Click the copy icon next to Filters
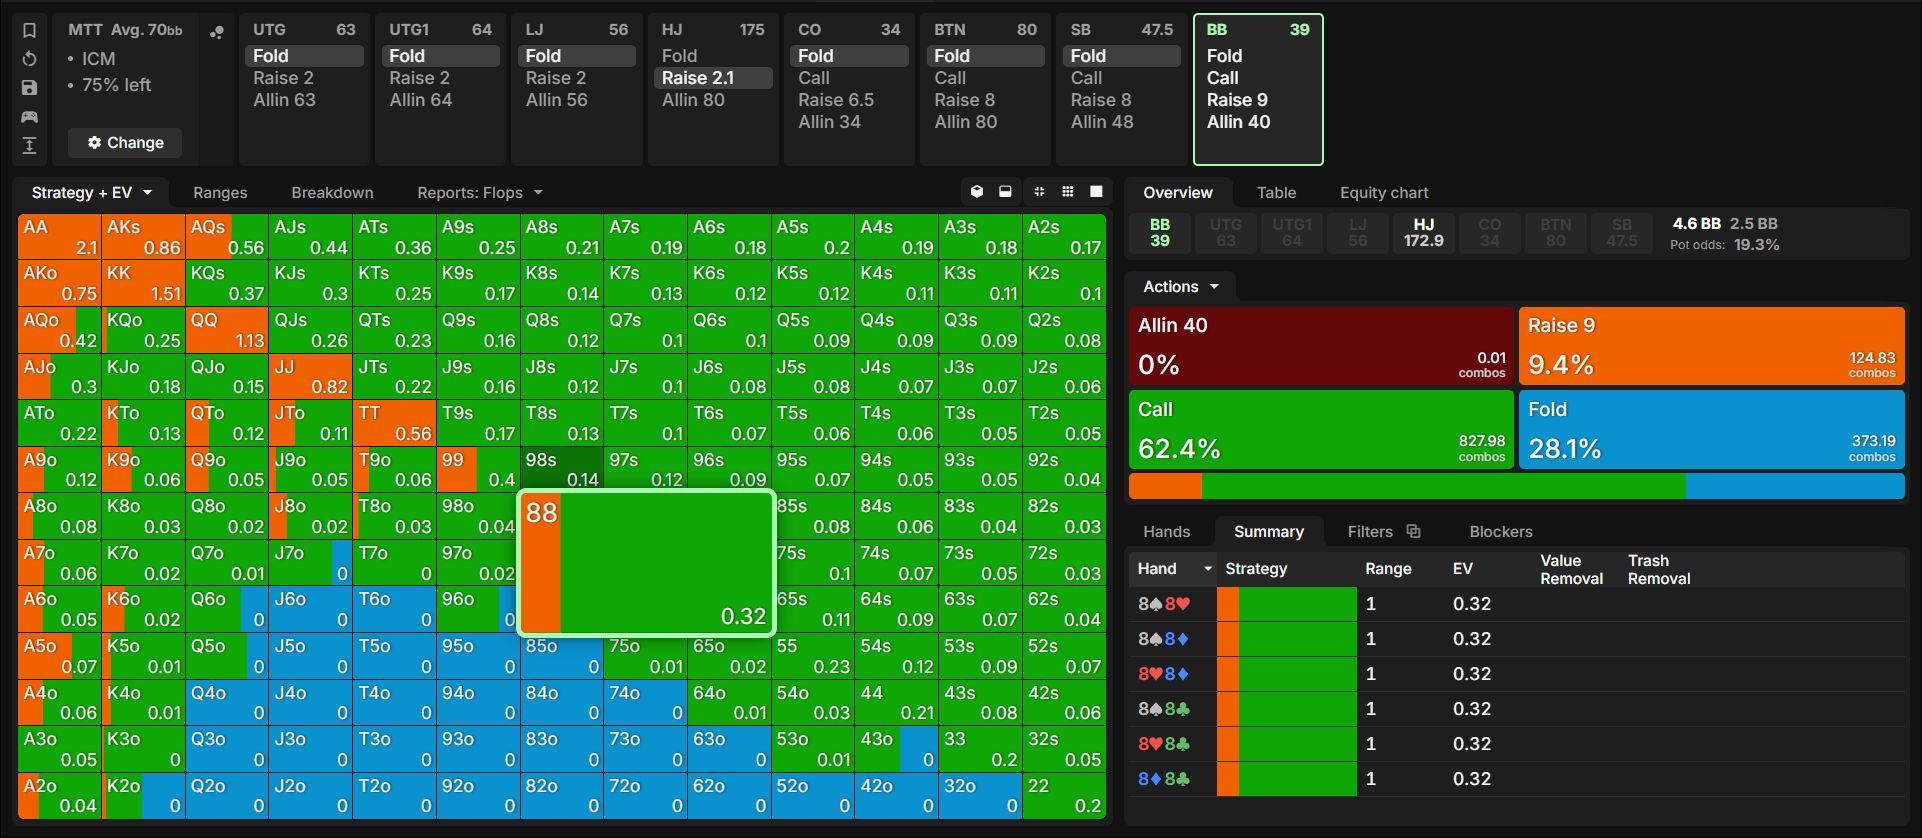 tap(1413, 531)
